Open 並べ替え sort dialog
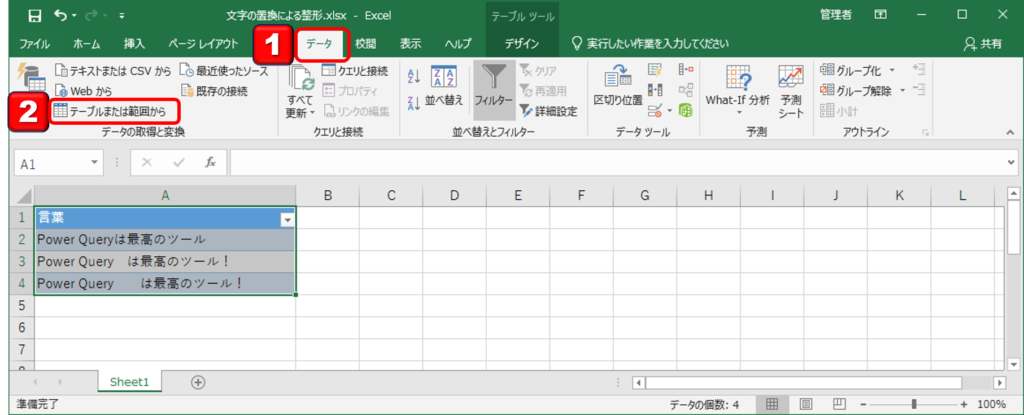The image size is (1024, 415). pos(444,86)
